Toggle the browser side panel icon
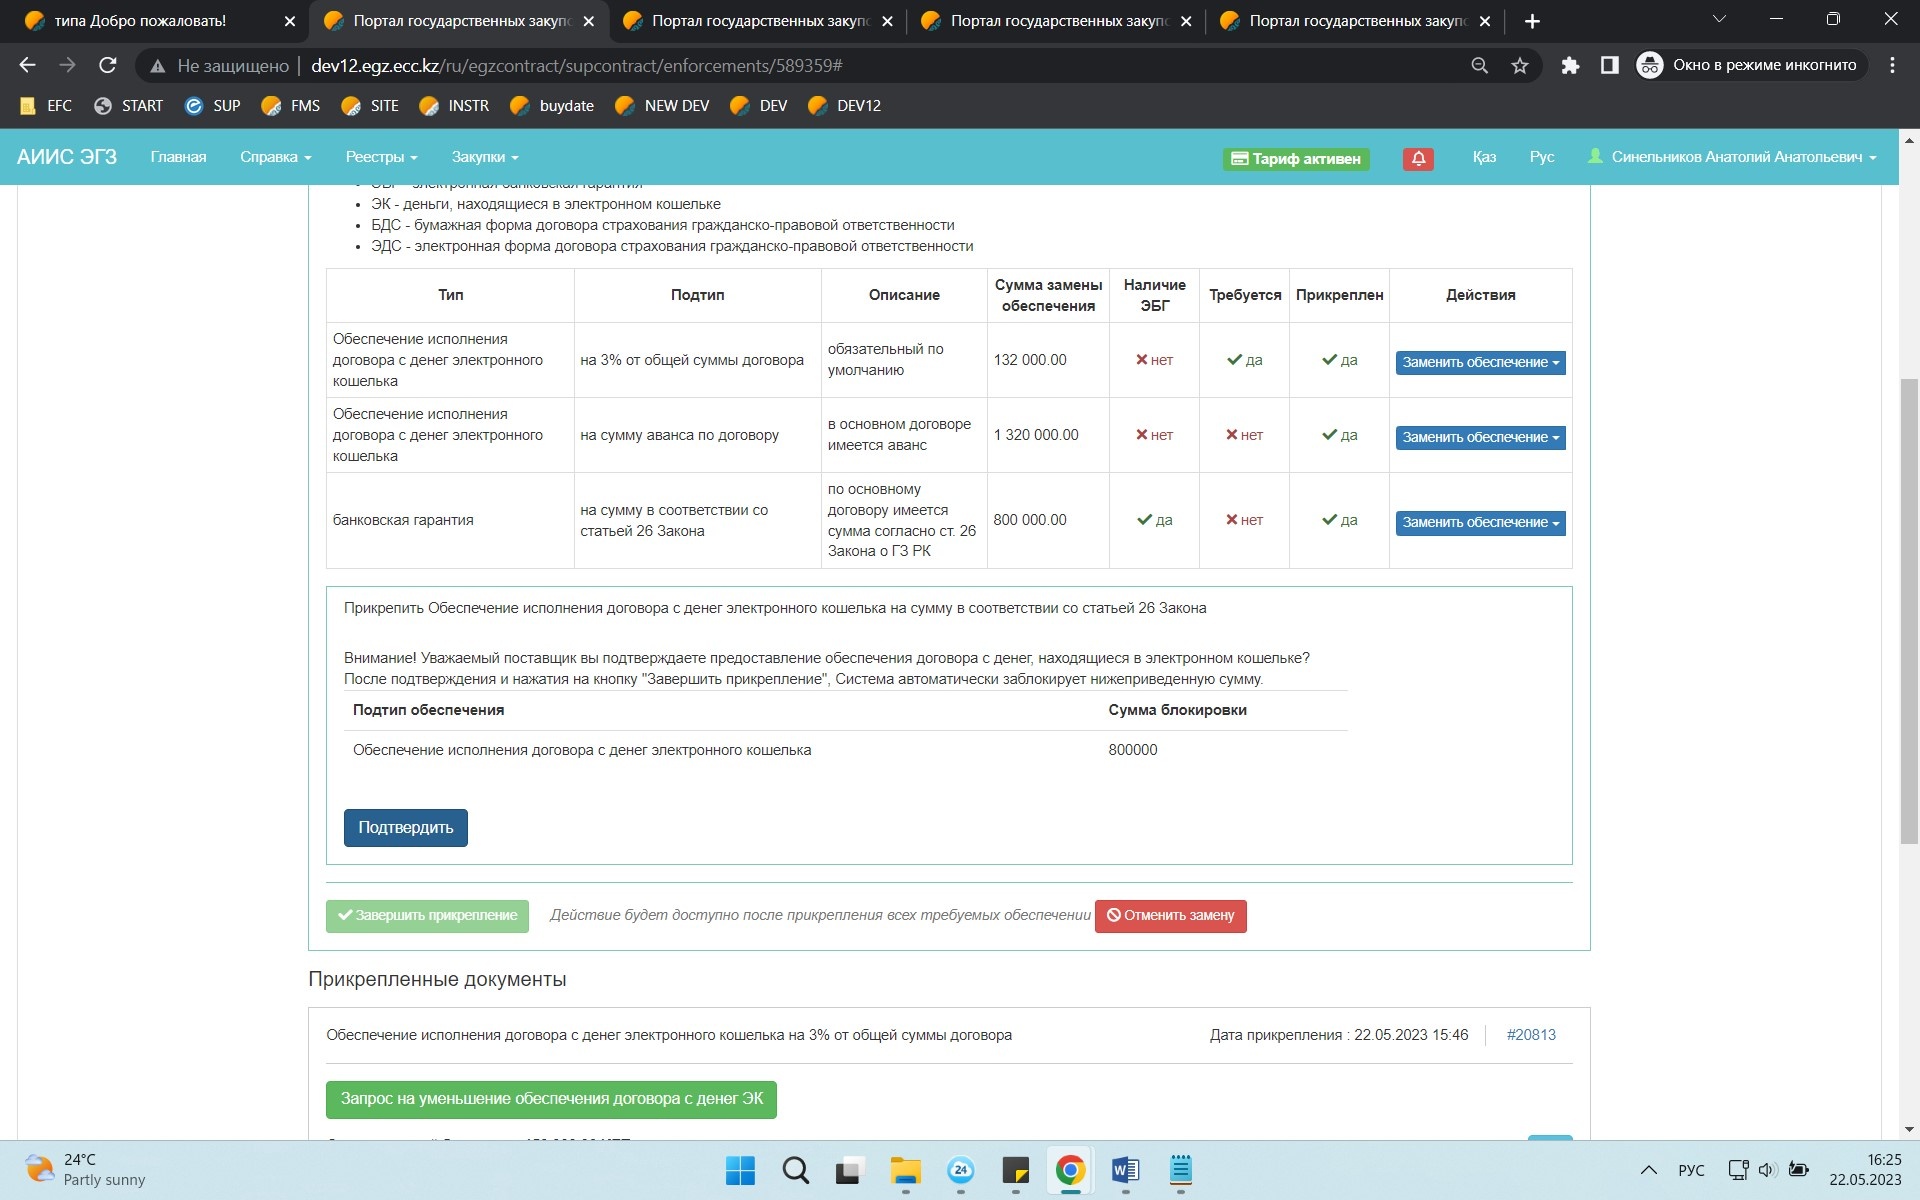The height and width of the screenshot is (1200, 1920). click(1609, 65)
